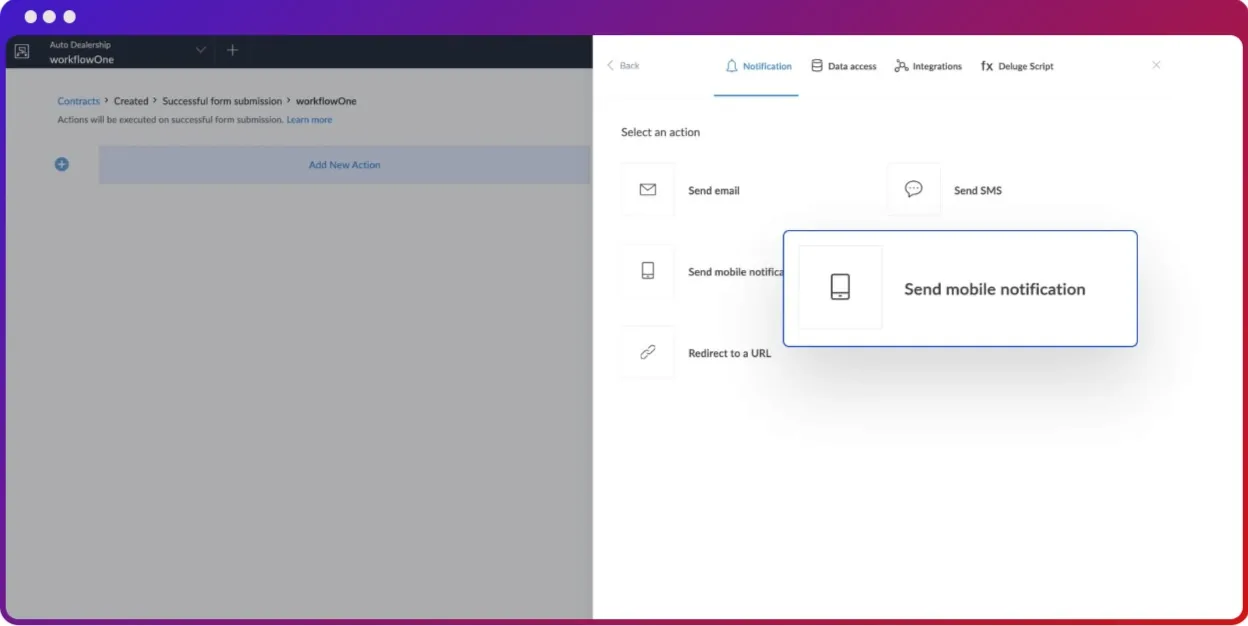Click the bell icon on the Notification tab
The height and width of the screenshot is (626, 1248).
732,66
